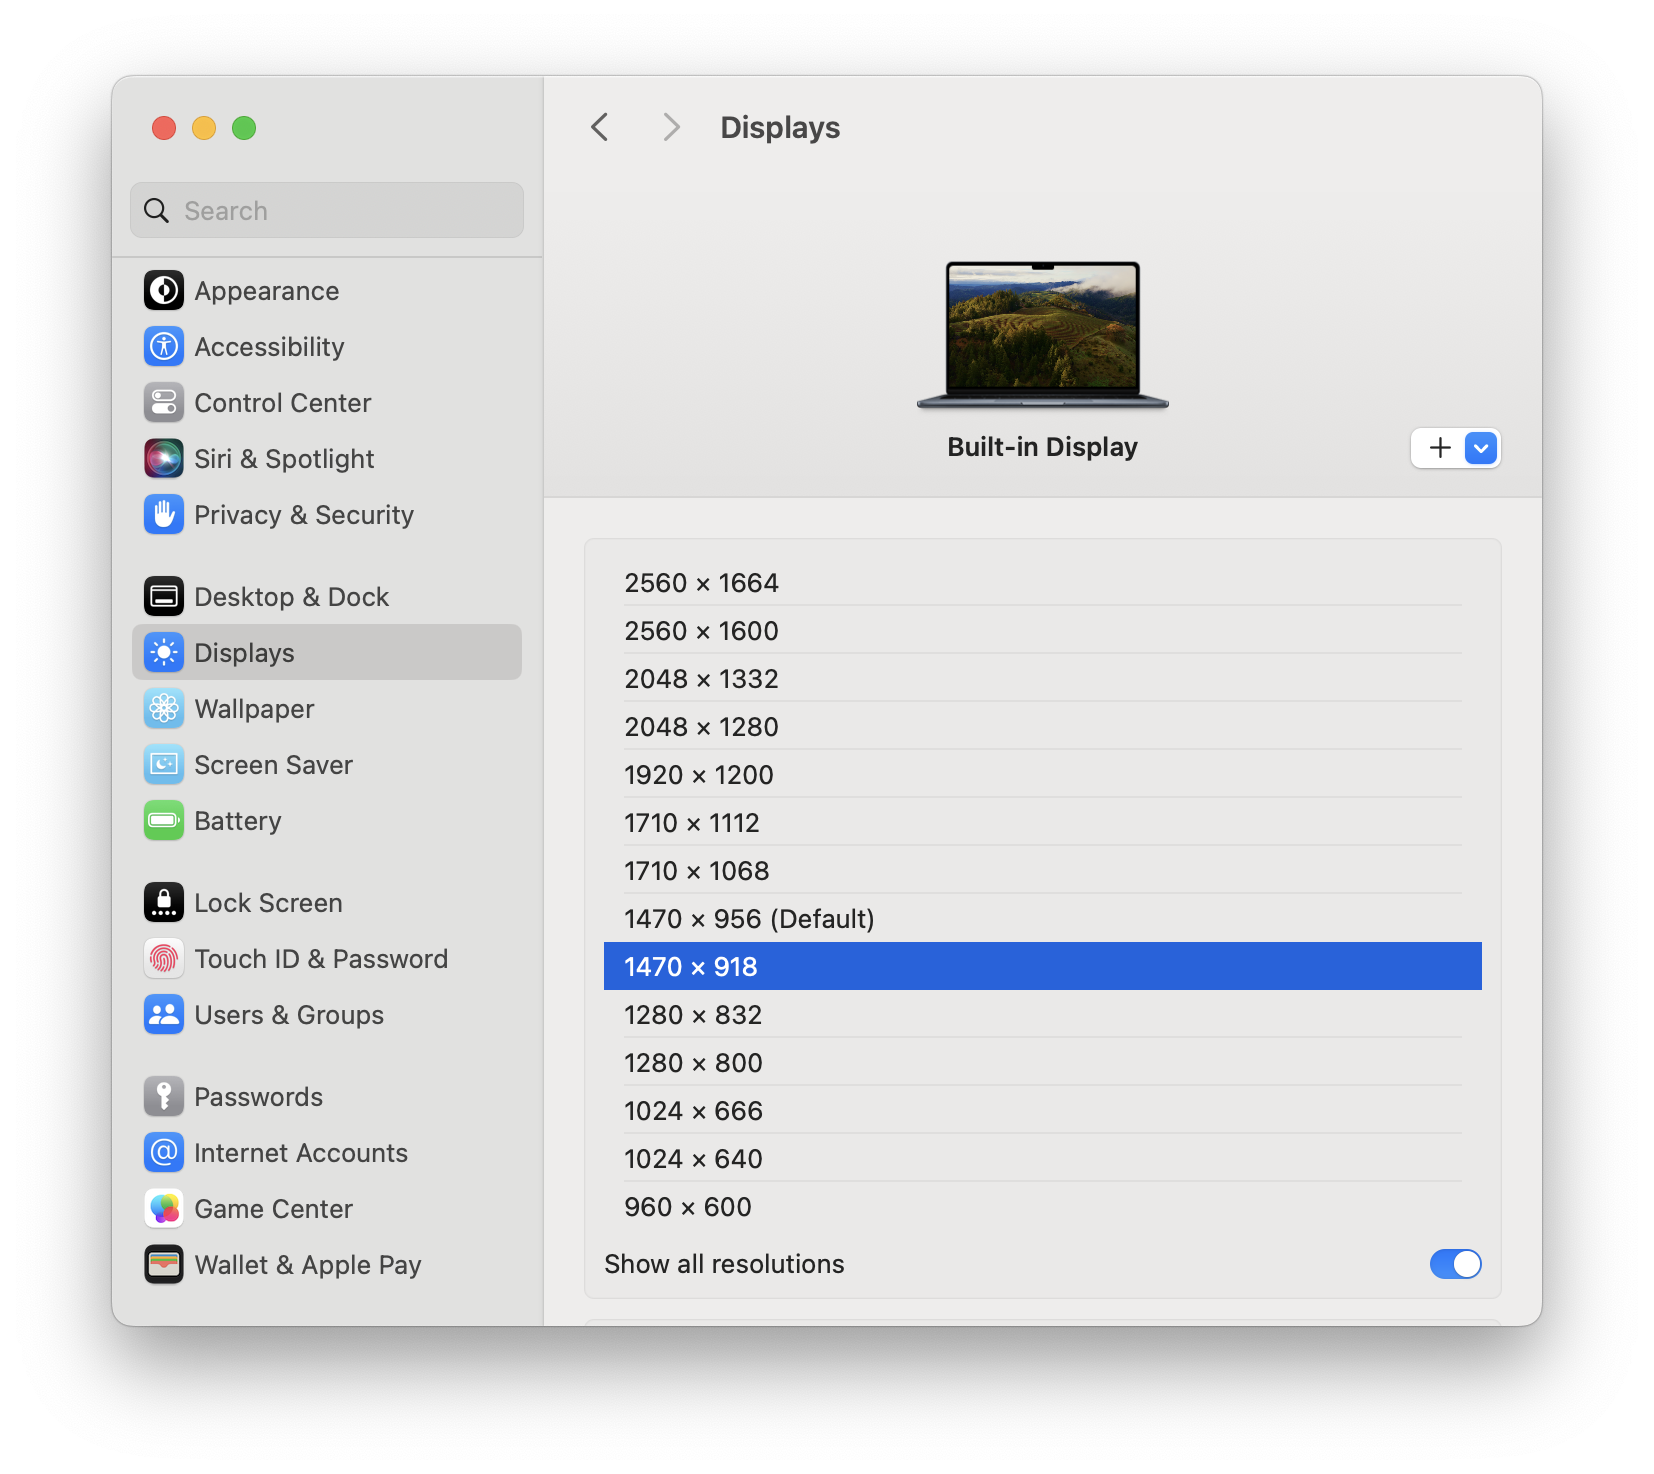1654x1474 pixels.
Task: Click the Built-in Display label
Action: pos(1043,447)
